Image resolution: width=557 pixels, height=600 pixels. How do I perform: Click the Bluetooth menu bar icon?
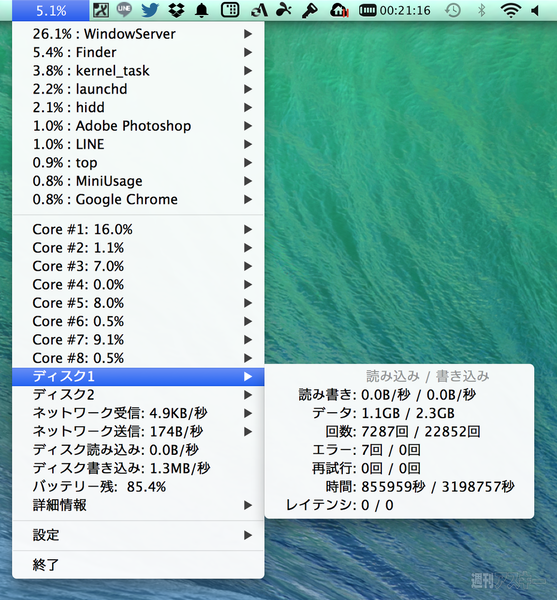pyautogui.click(x=482, y=10)
